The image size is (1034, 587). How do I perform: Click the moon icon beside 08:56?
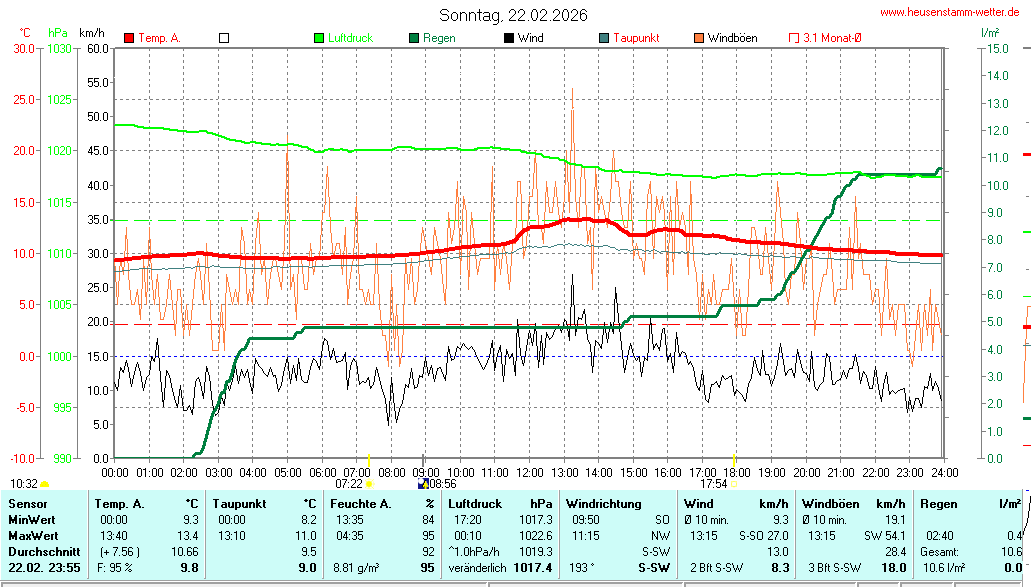(422, 484)
